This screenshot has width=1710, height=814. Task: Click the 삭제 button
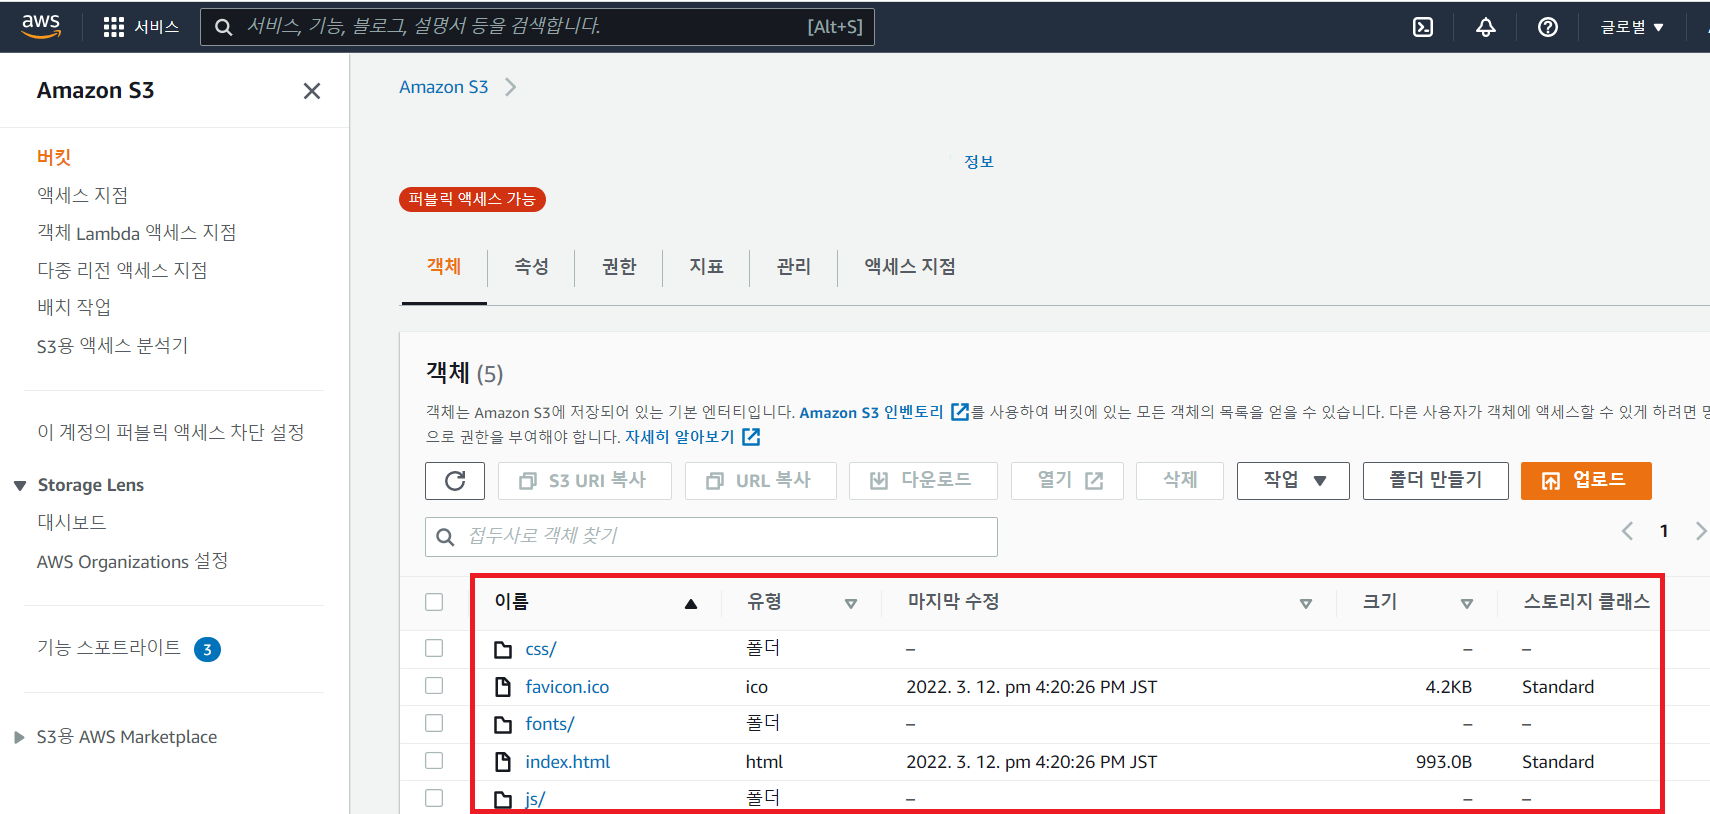[1180, 481]
